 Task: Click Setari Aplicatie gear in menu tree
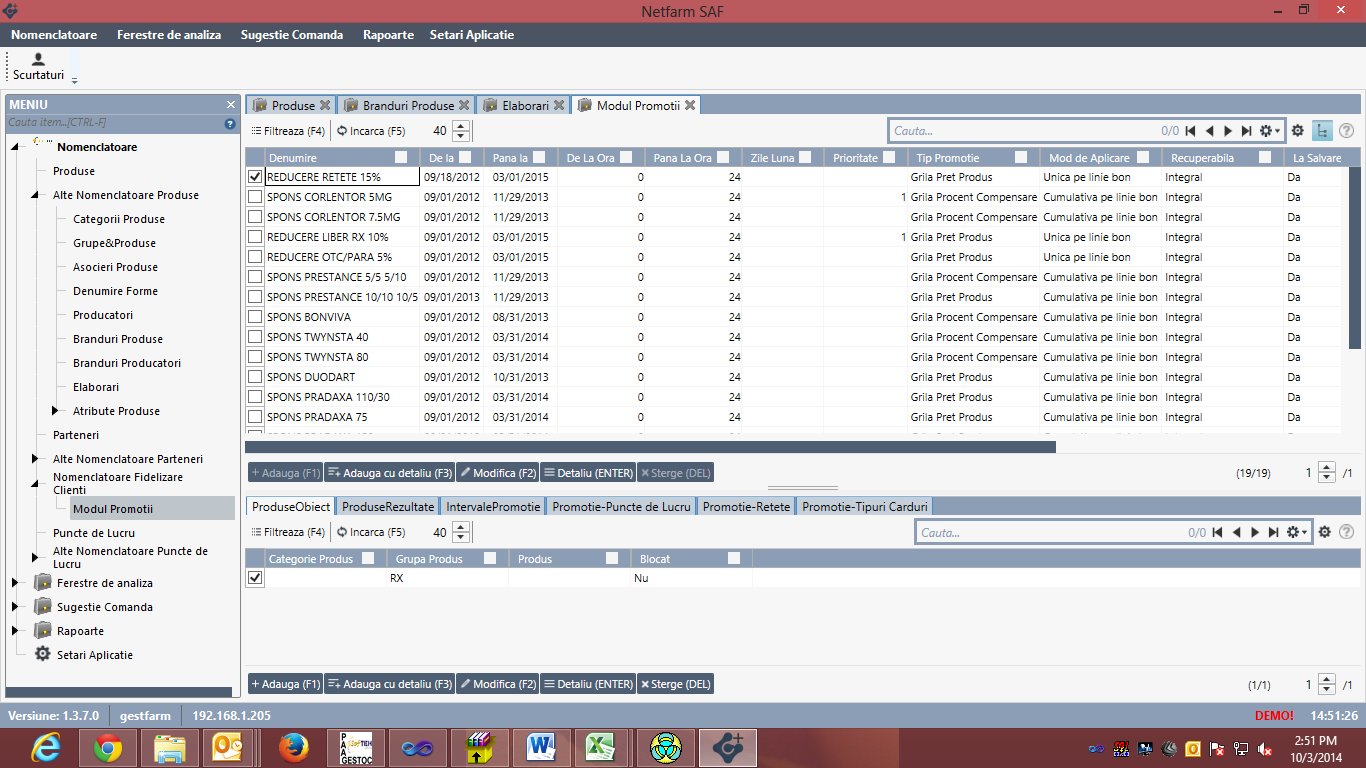tap(43, 655)
